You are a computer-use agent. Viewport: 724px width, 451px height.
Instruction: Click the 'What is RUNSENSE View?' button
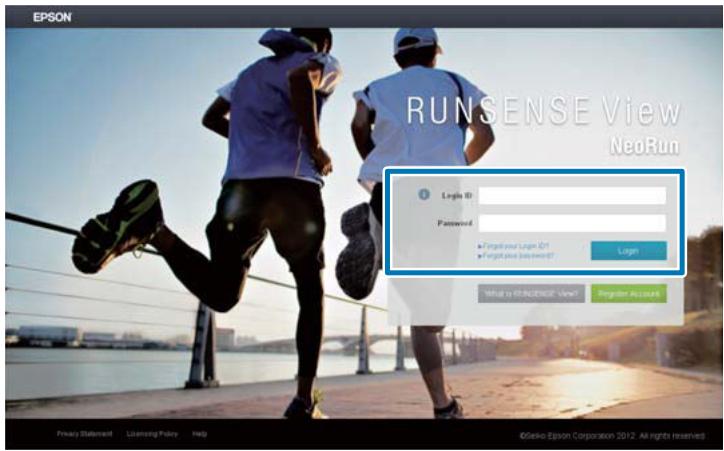531,294
